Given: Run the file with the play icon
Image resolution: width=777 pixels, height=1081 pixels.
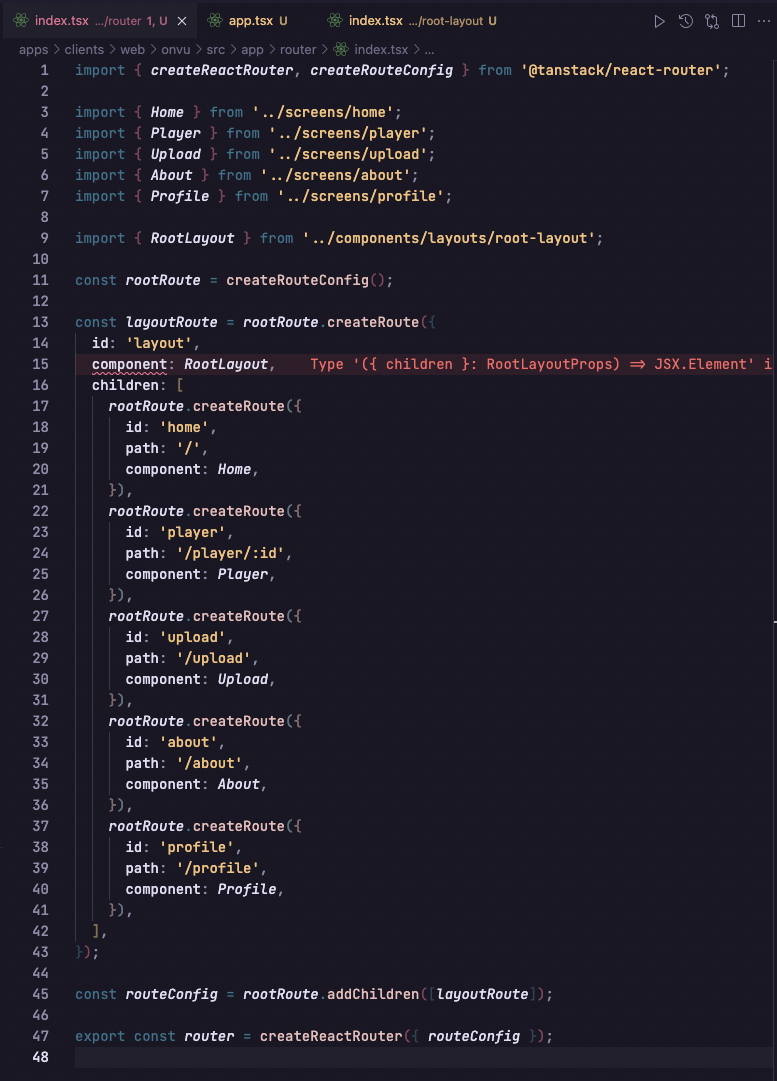Looking at the screenshot, I should pyautogui.click(x=659, y=21).
